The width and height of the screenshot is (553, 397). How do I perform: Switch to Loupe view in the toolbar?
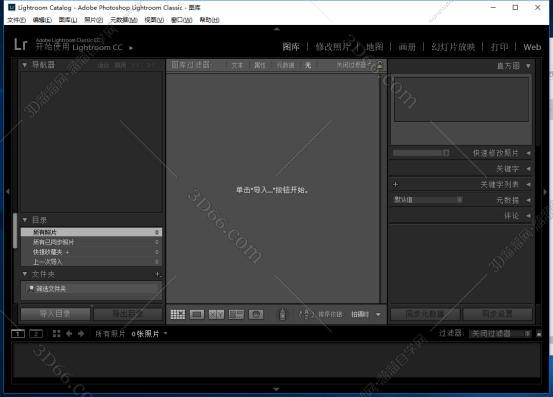(x=197, y=314)
